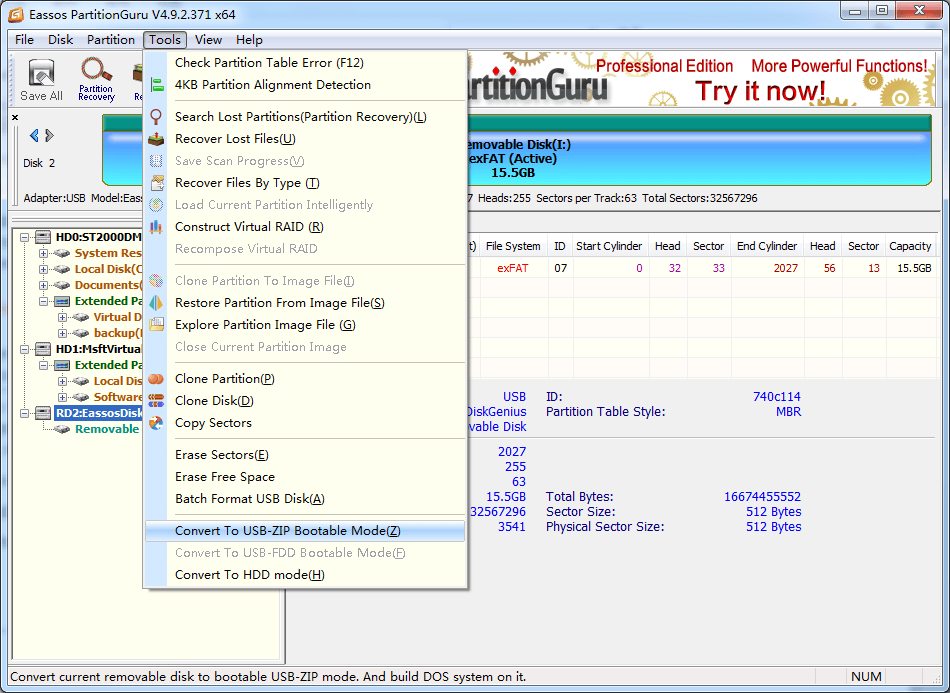Click the HD1:MsftVirtual disk drive icon
Image resolution: width=950 pixels, height=693 pixels.
point(43,349)
